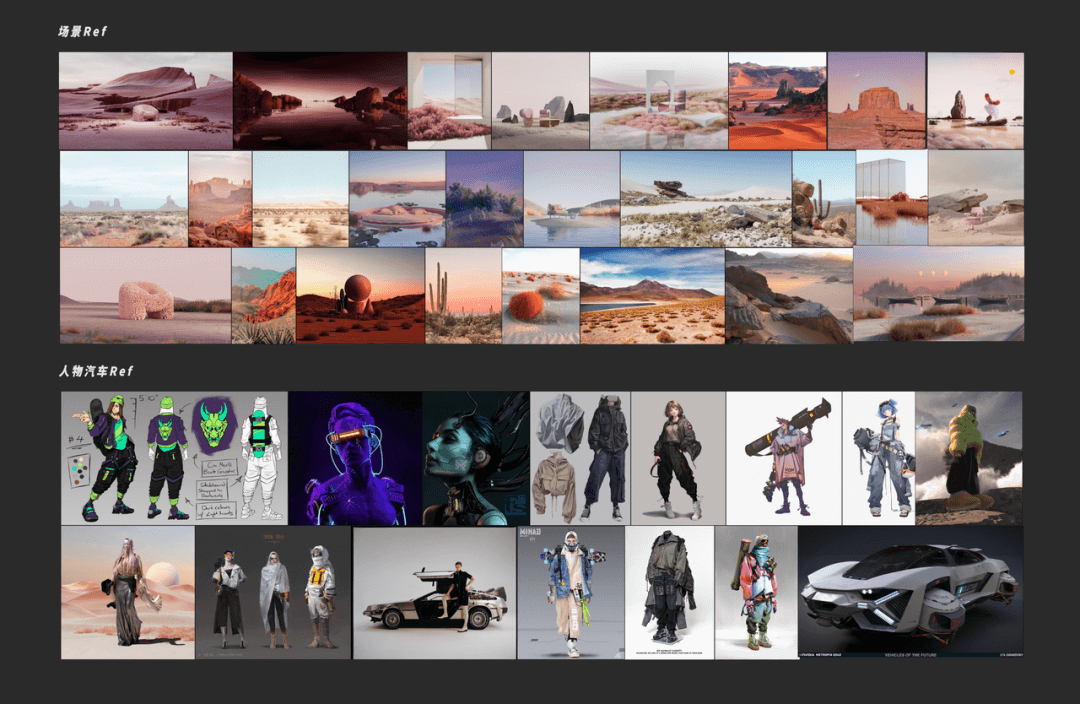
Task: Open the orange fuzzy ball on sand image
Action: point(540,296)
